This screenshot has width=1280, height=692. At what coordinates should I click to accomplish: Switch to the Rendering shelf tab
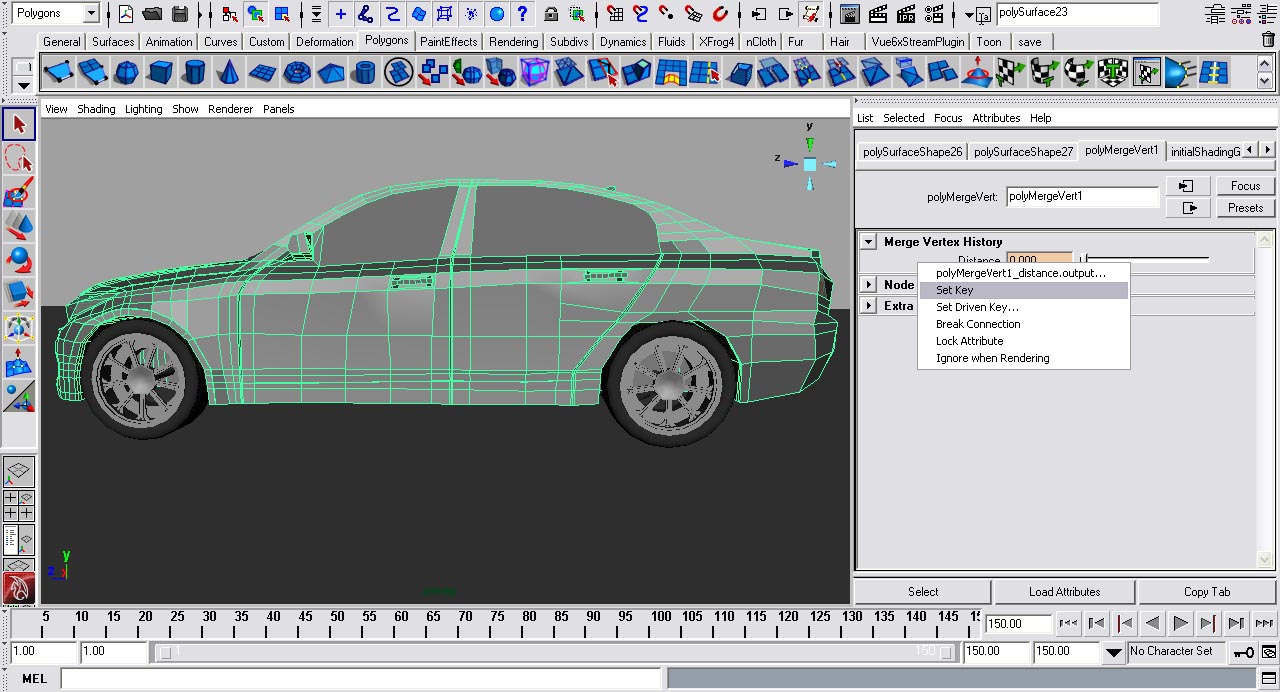tap(514, 42)
